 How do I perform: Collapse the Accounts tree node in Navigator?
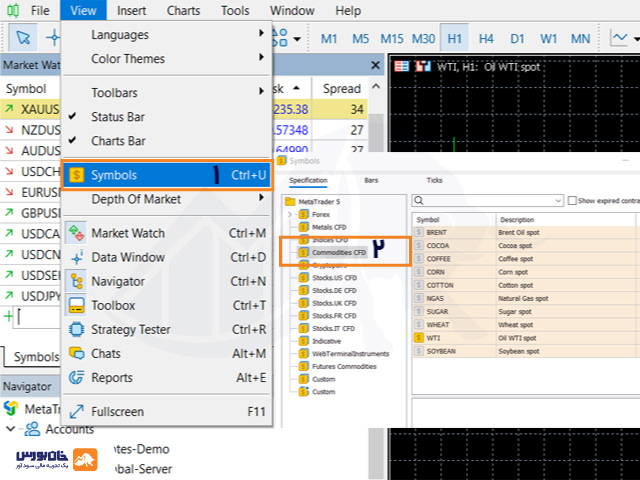pos(10,429)
